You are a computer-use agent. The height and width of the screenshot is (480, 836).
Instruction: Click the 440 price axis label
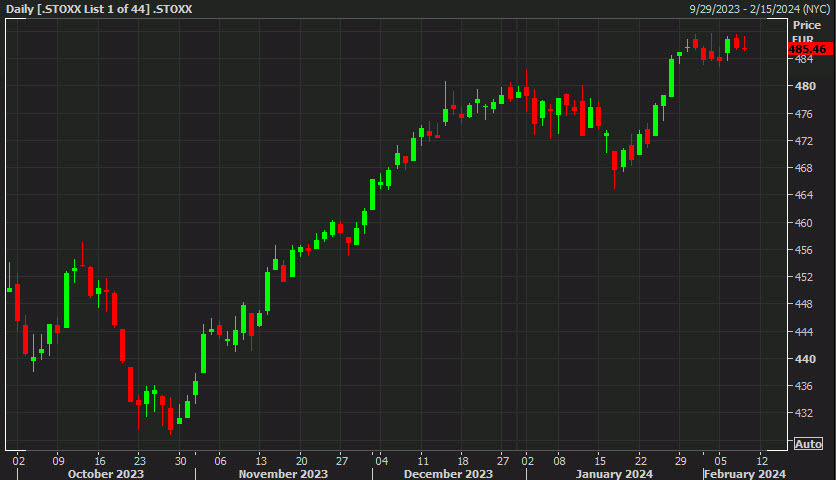pos(805,359)
